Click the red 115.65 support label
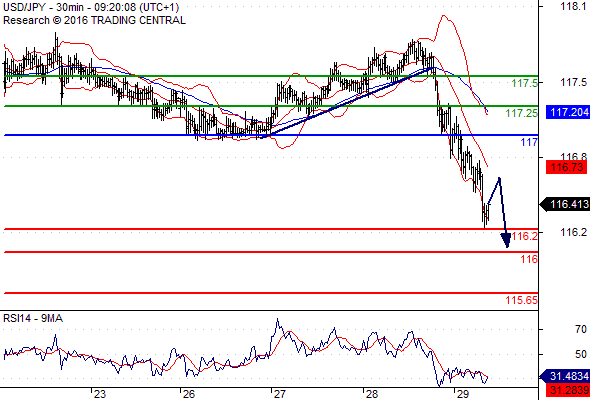The image size is (590, 400). pos(522,300)
